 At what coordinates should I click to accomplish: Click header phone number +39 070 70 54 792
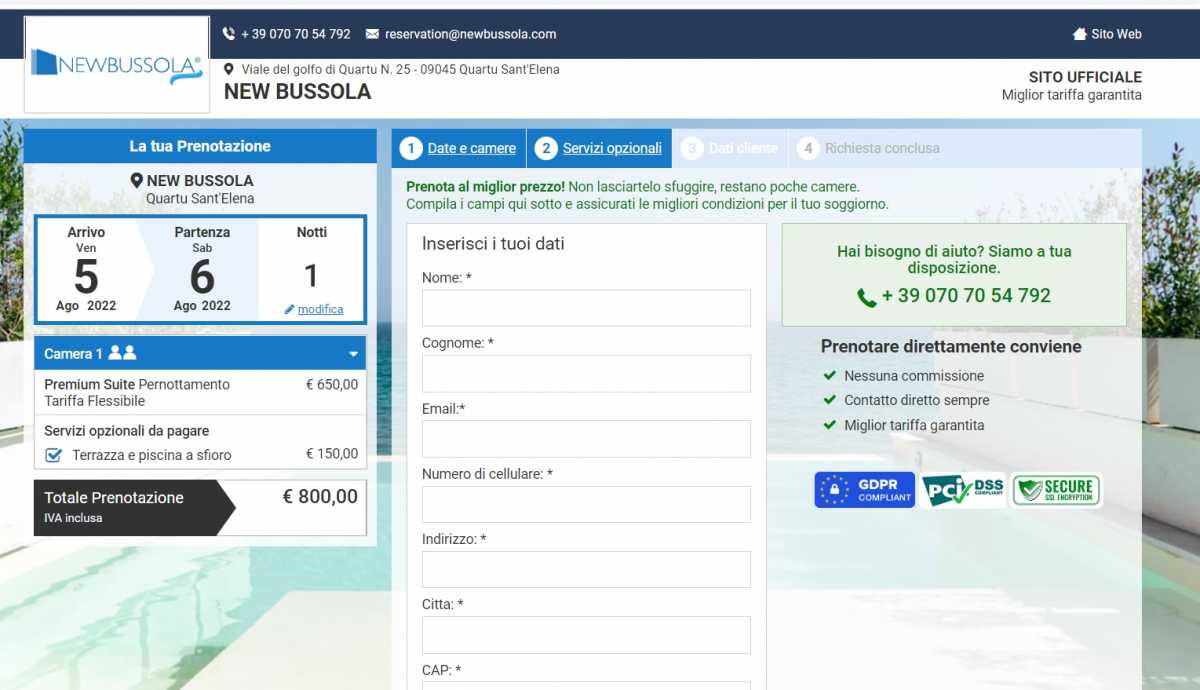[x=296, y=34]
